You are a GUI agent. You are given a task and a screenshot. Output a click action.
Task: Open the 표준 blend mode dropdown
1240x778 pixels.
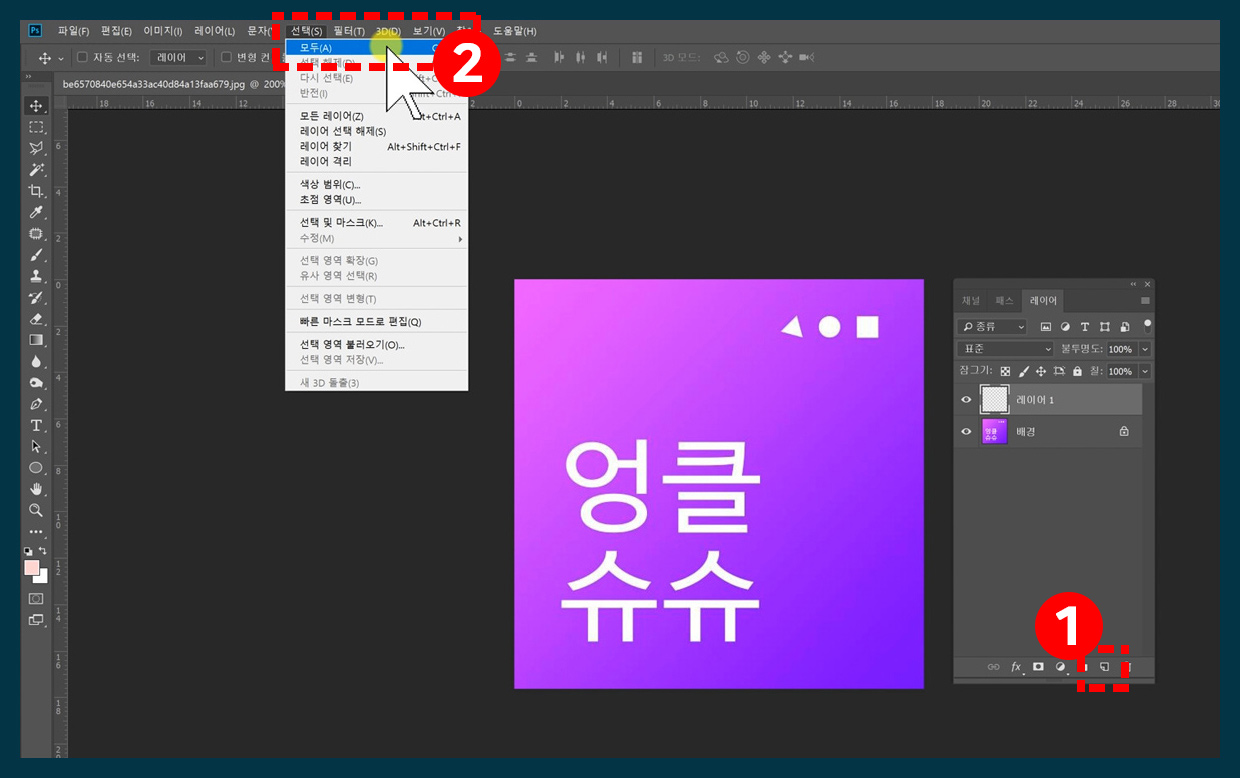click(x=1005, y=349)
